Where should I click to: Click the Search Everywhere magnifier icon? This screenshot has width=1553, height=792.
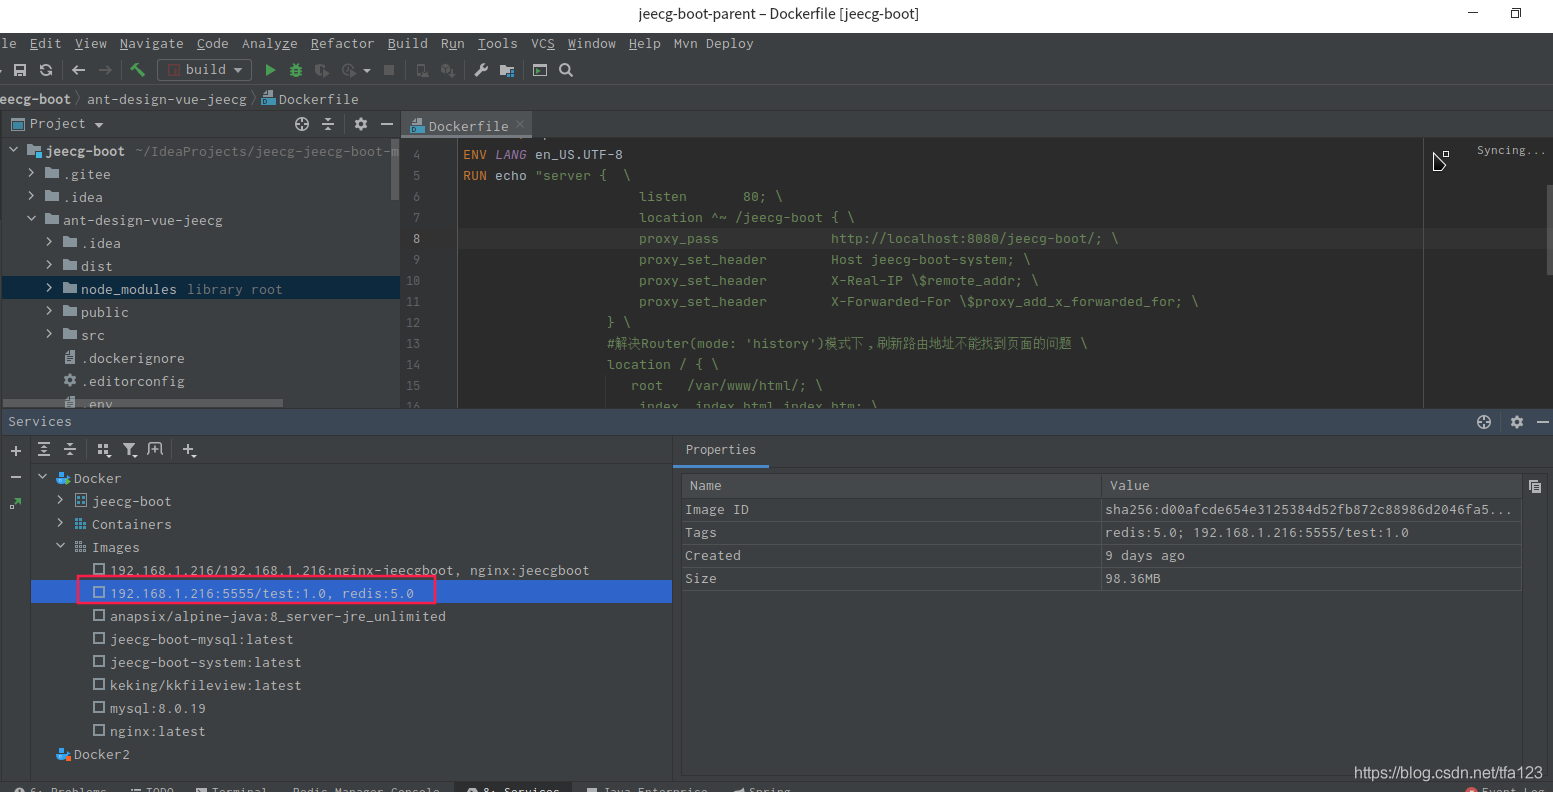coord(566,70)
